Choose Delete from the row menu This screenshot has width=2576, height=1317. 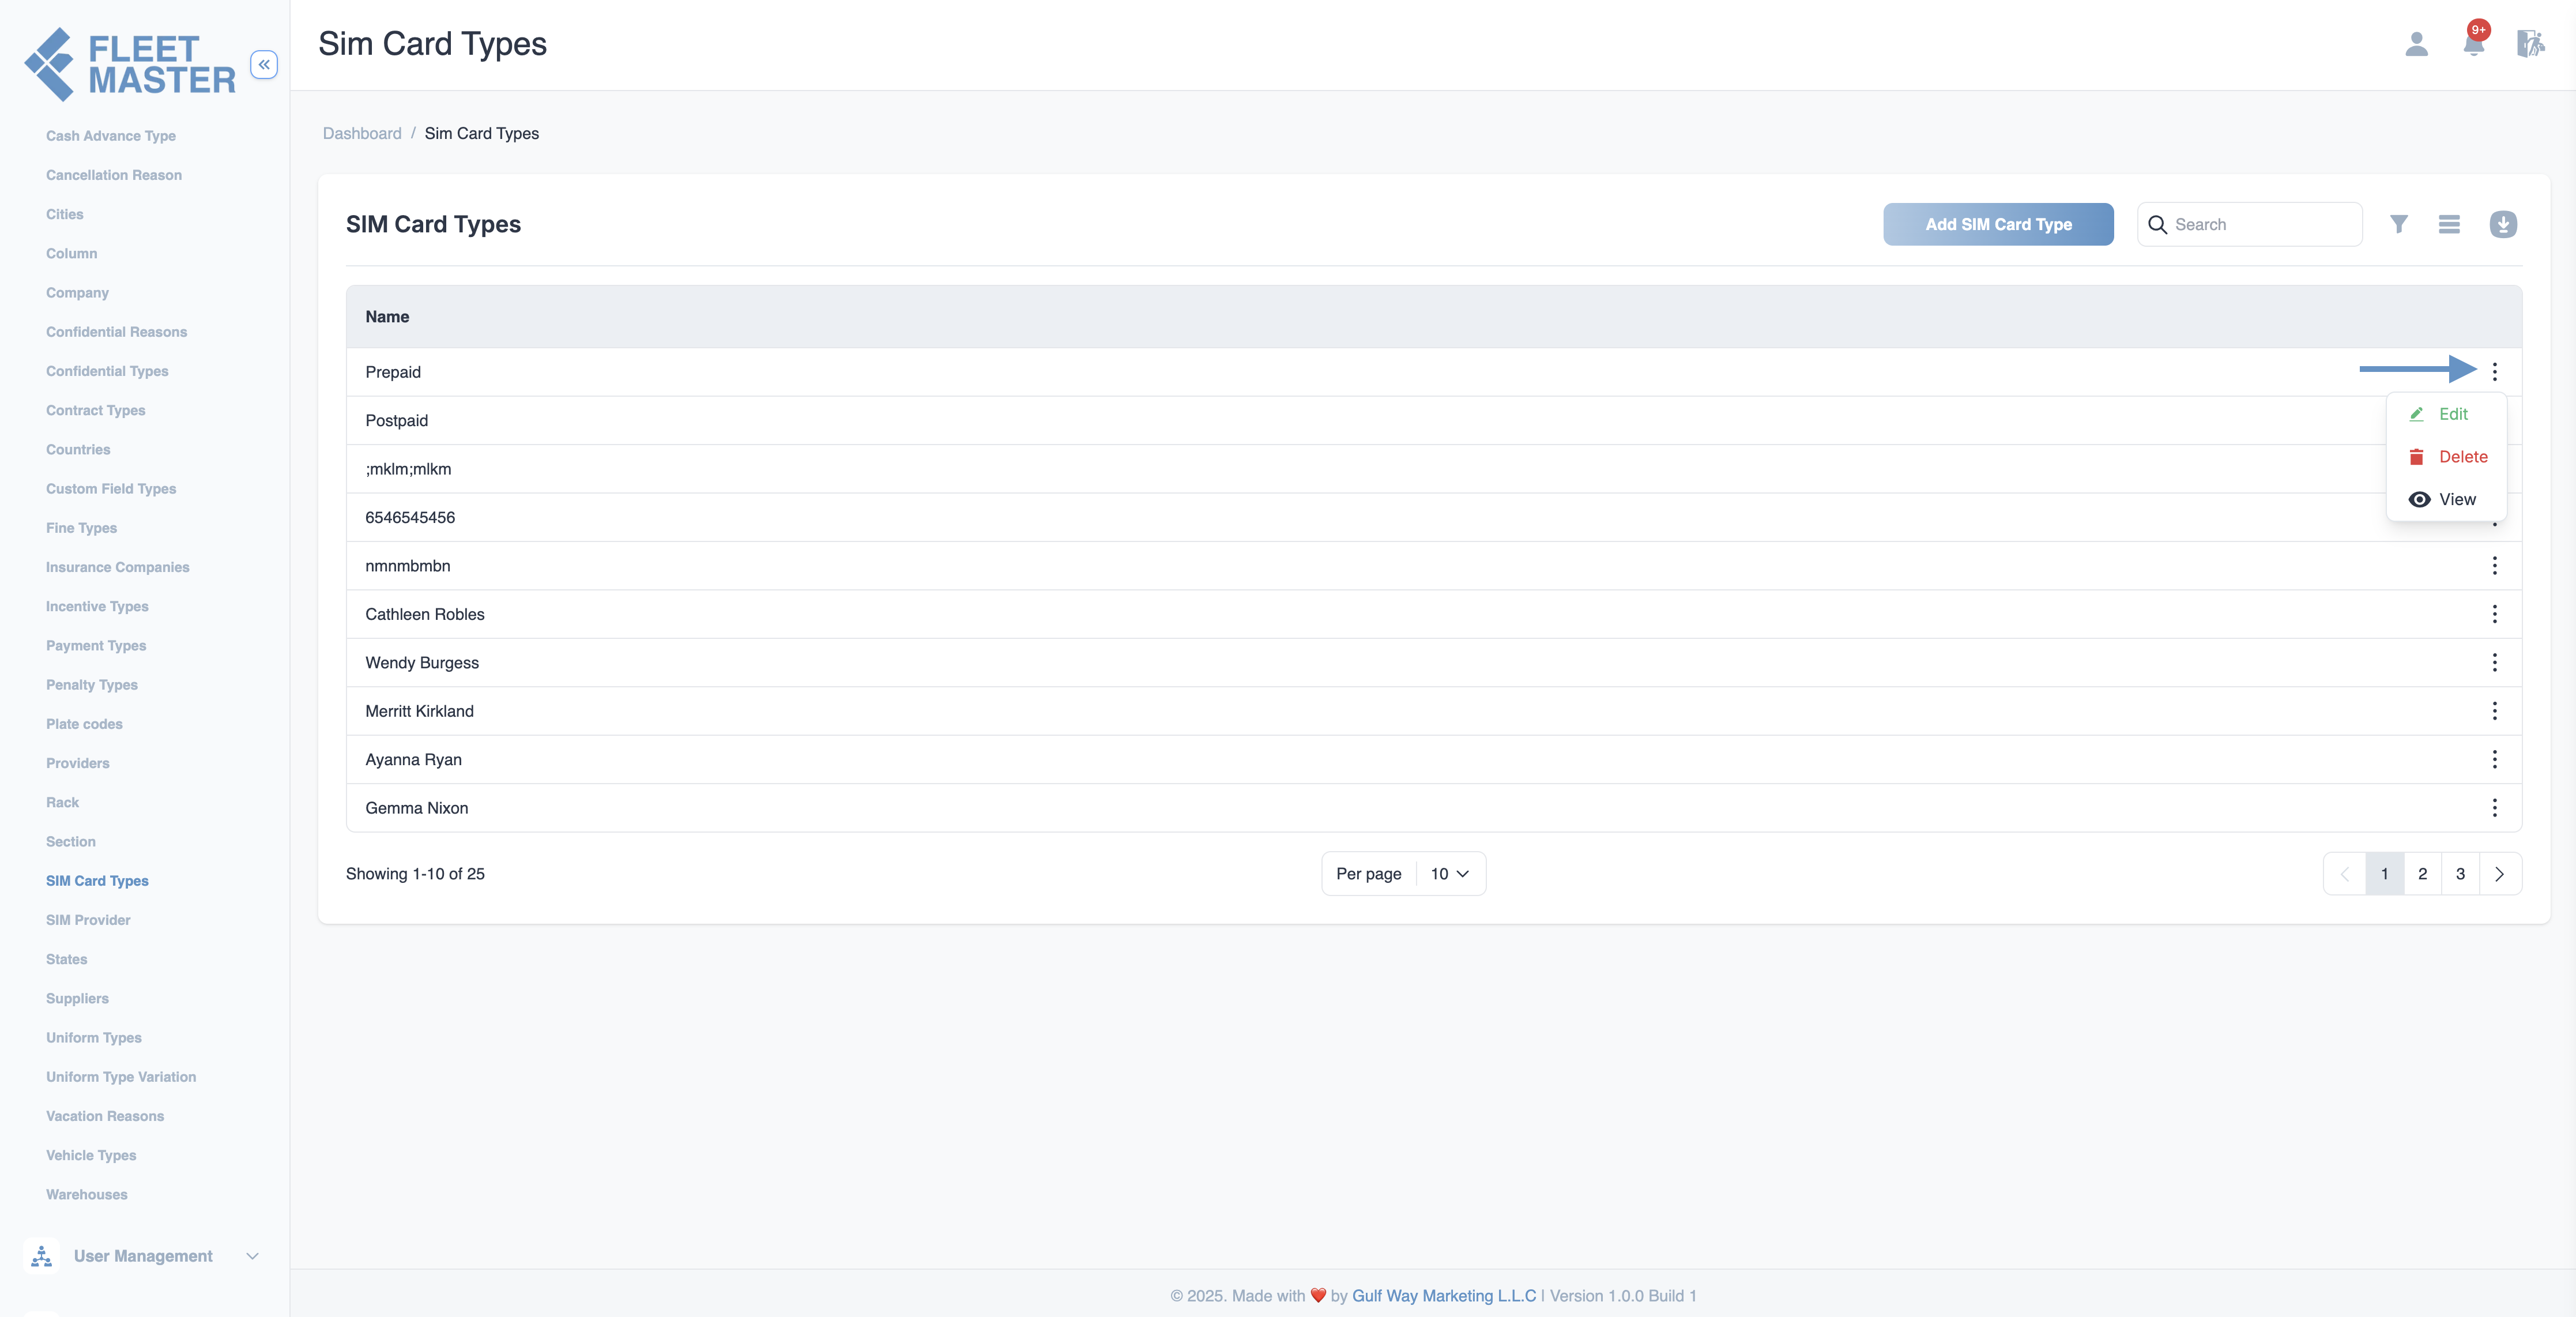point(2446,457)
